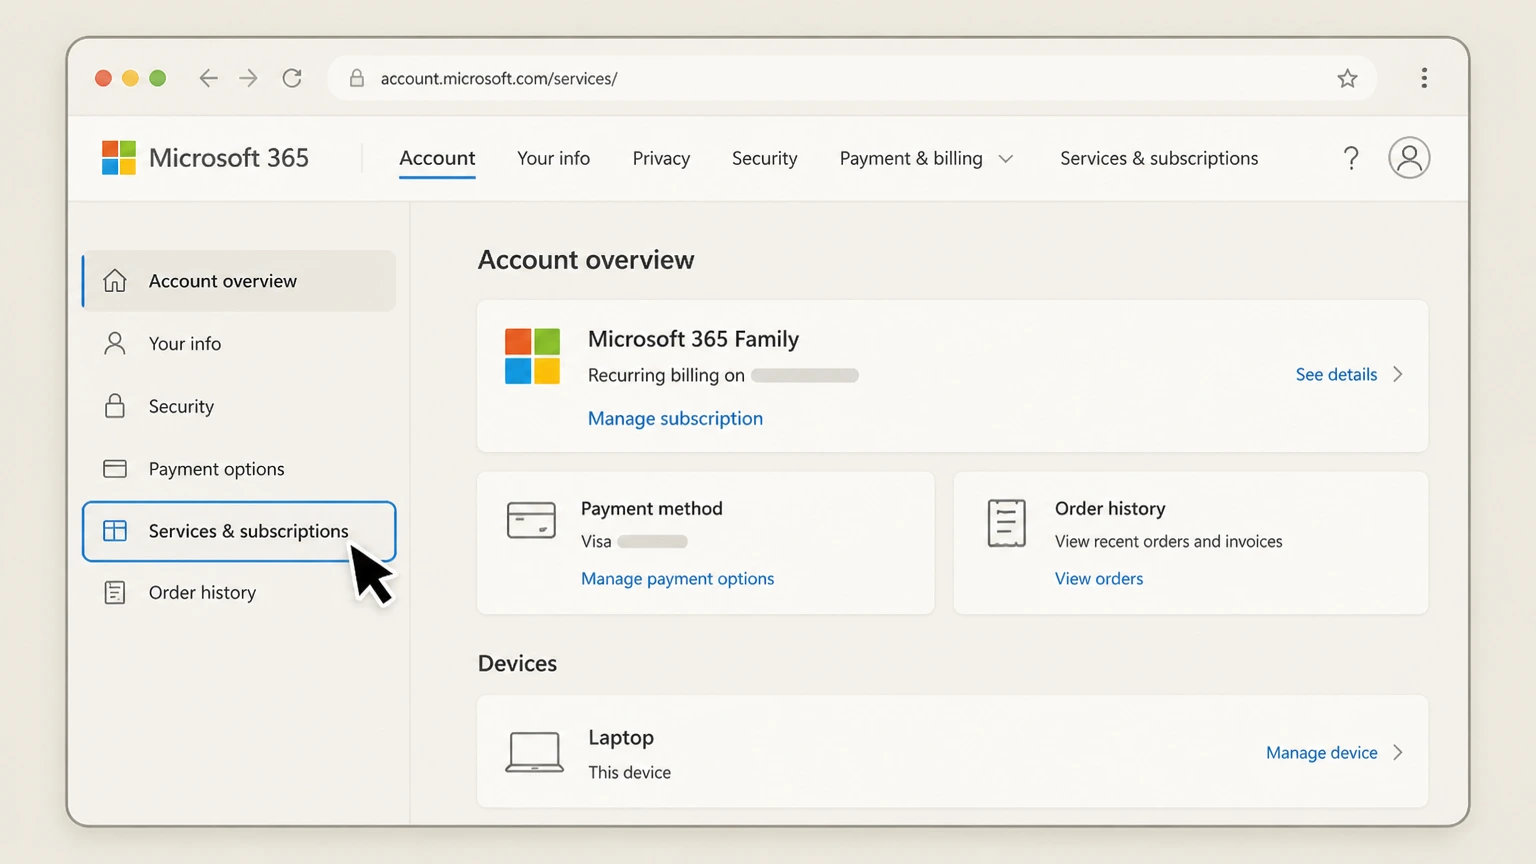This screenshot has width=1536, height=864.
Task: Select Your info in sidebar
Action: (x=239, y=343)
